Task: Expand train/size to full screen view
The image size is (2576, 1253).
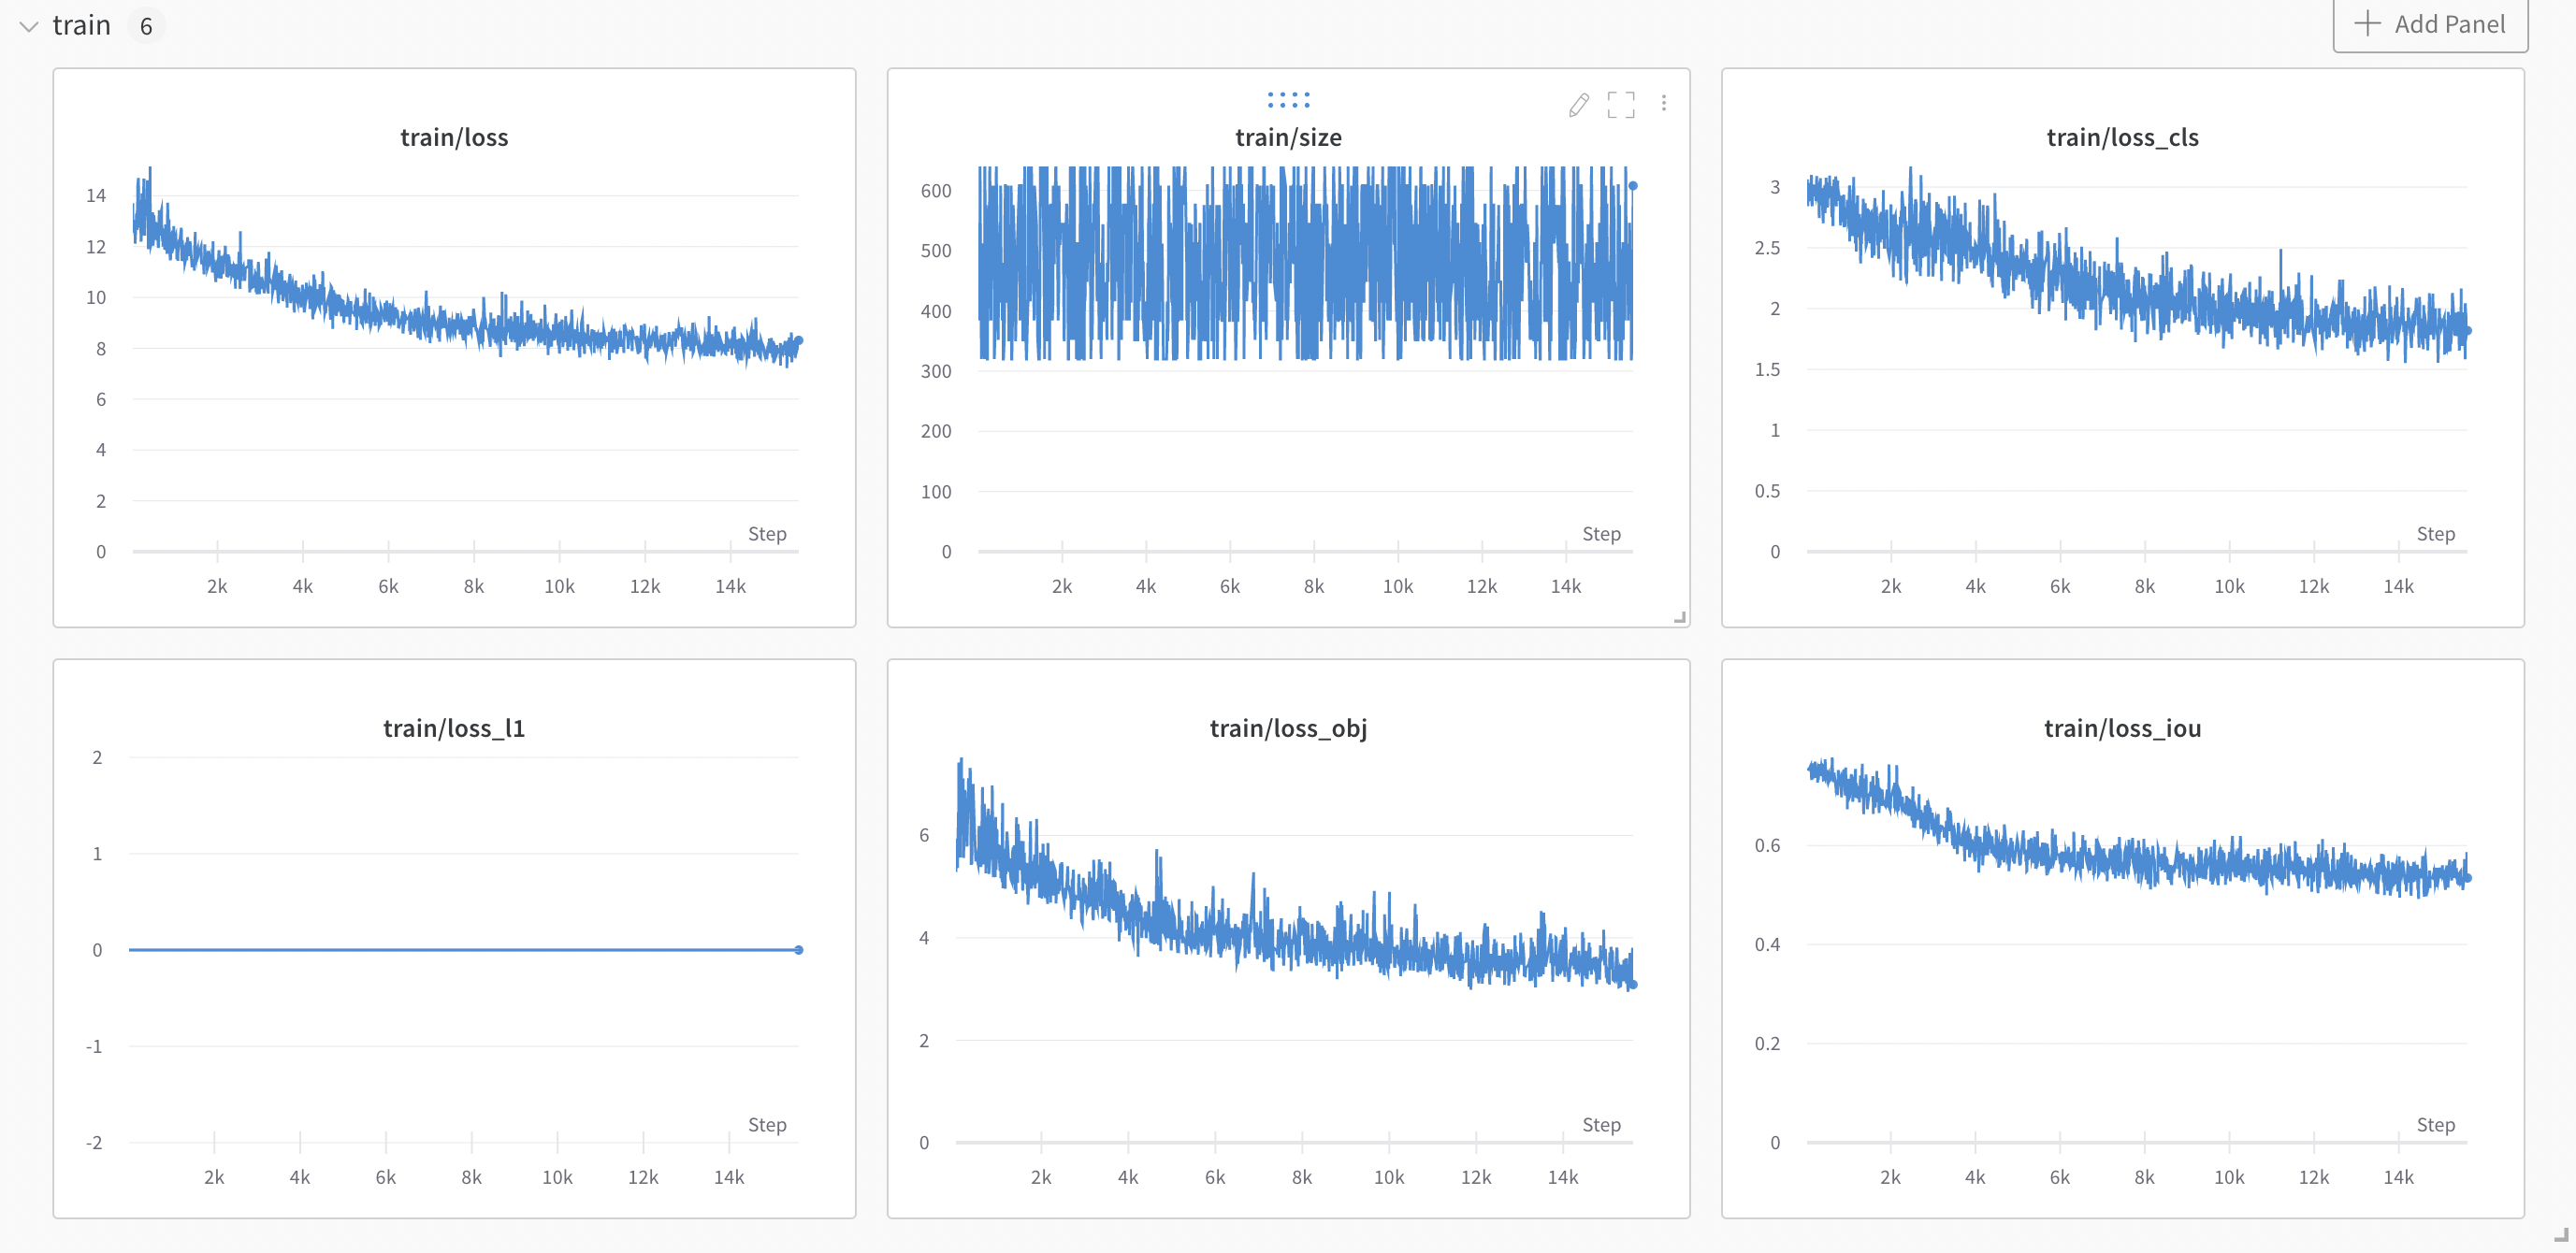Action: [1622, 103]
